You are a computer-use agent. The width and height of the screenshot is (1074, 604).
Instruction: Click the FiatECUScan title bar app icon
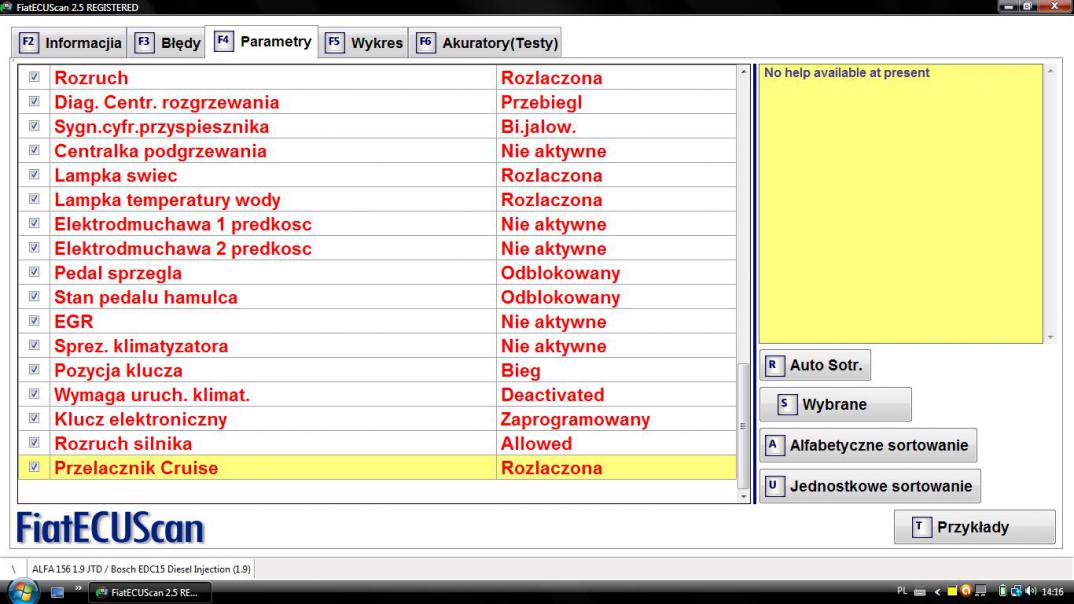(x=7, y=7)
